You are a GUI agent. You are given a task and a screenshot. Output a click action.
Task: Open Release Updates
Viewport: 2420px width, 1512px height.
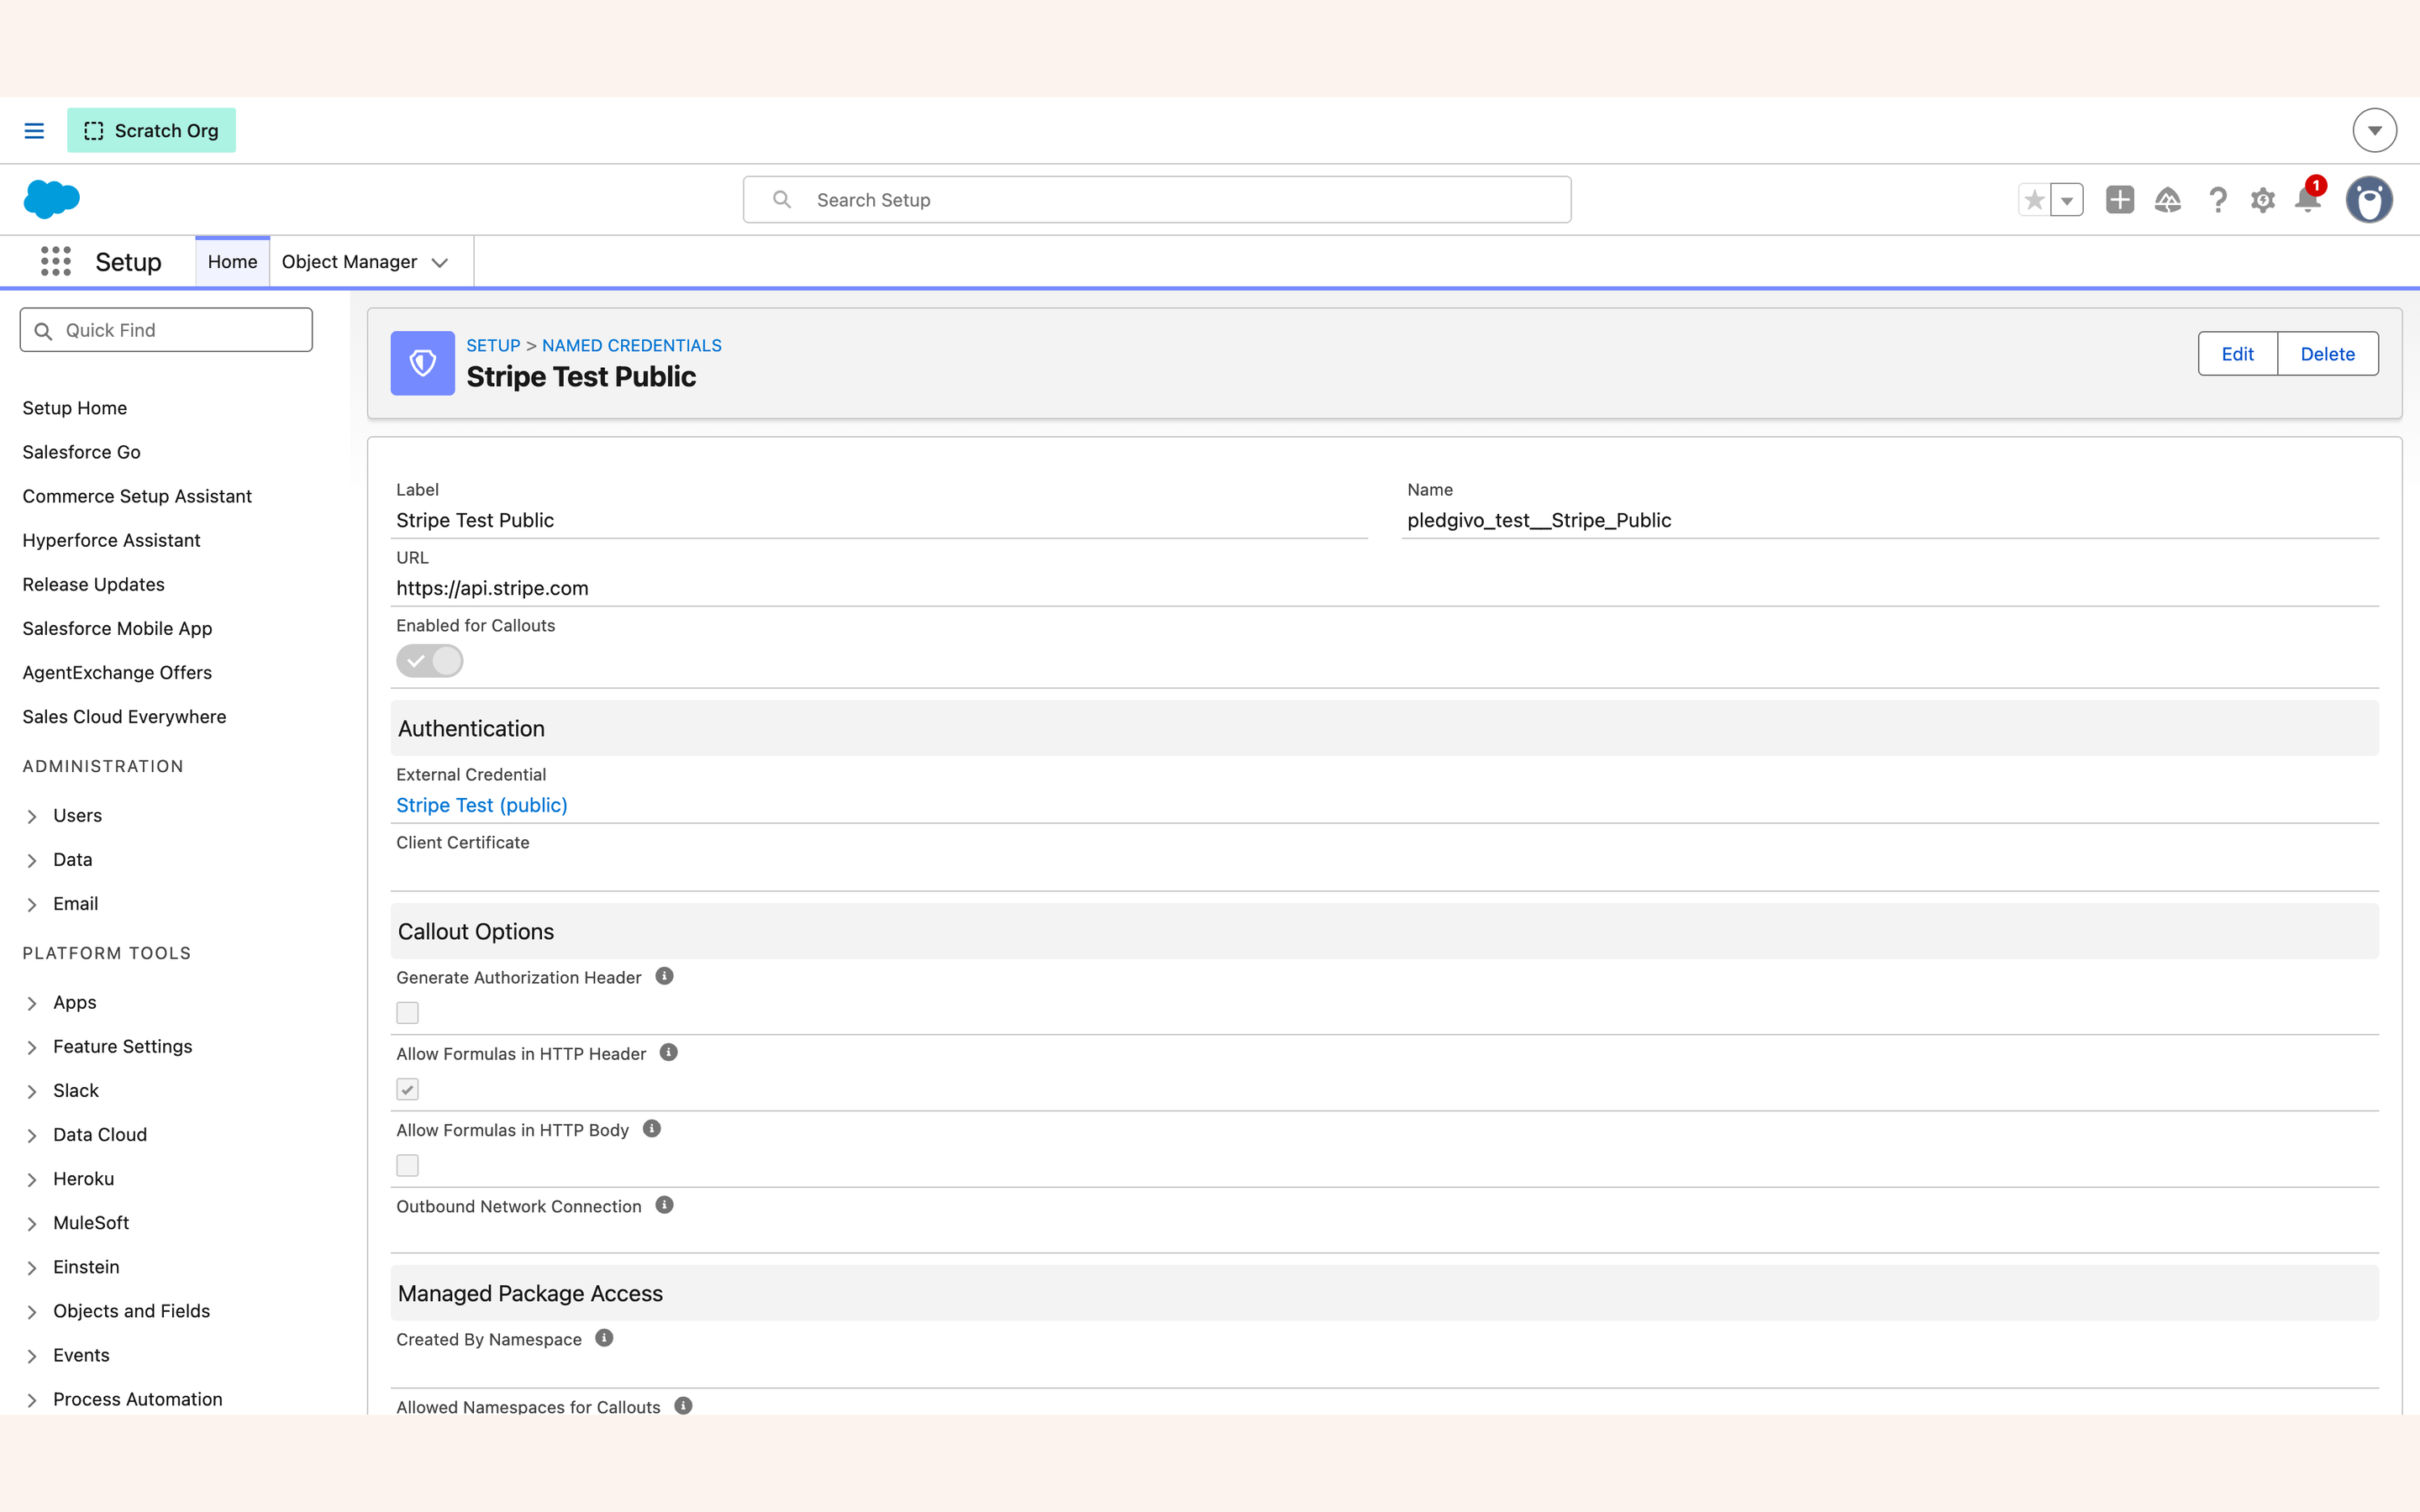[x=94, y=584]
